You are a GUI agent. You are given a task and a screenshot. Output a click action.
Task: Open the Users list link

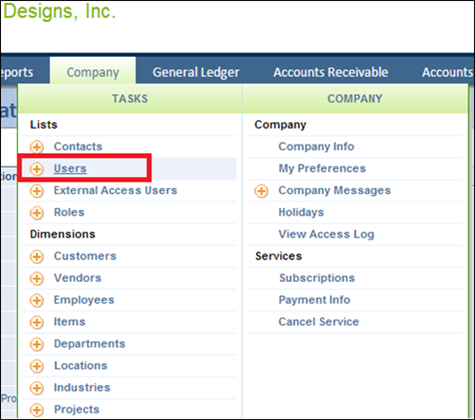click(x=70, y=168)
